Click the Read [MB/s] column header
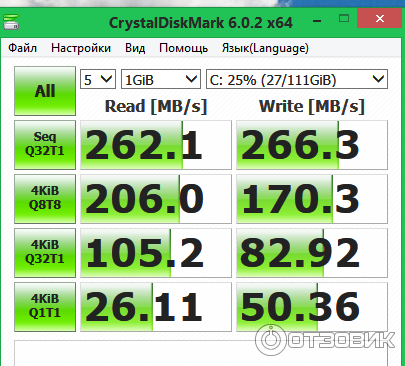Image resolution: width=405 pixels, height=366 pixels. coord(156,107)
